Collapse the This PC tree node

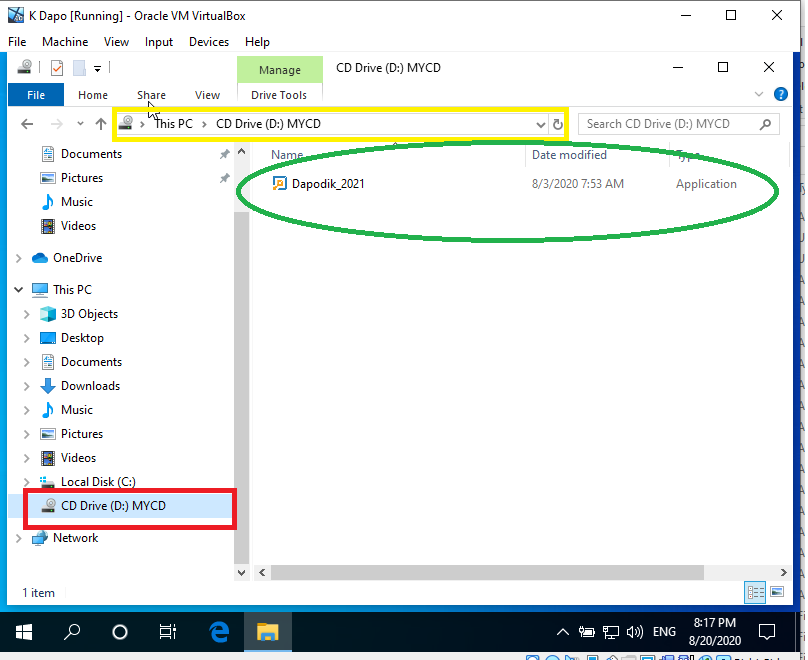(19, 290)
